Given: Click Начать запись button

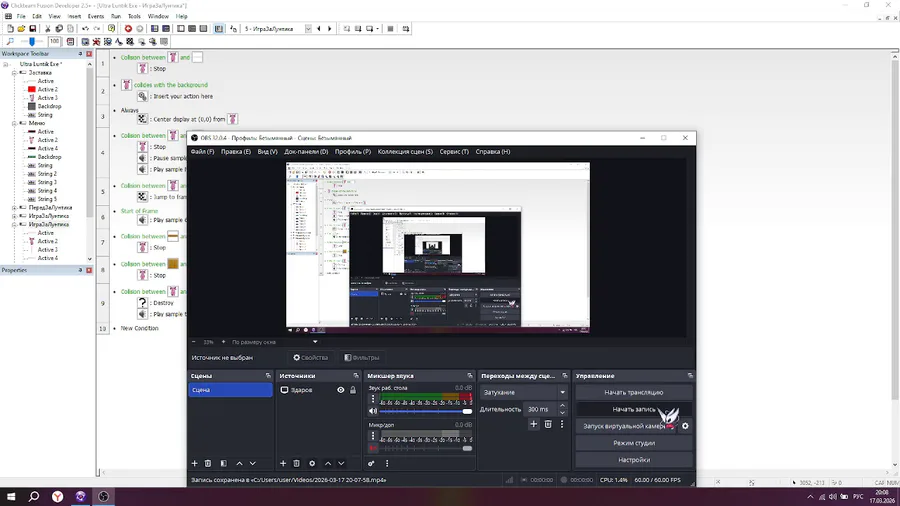Looking at the screenshot, I should (634, 409).
